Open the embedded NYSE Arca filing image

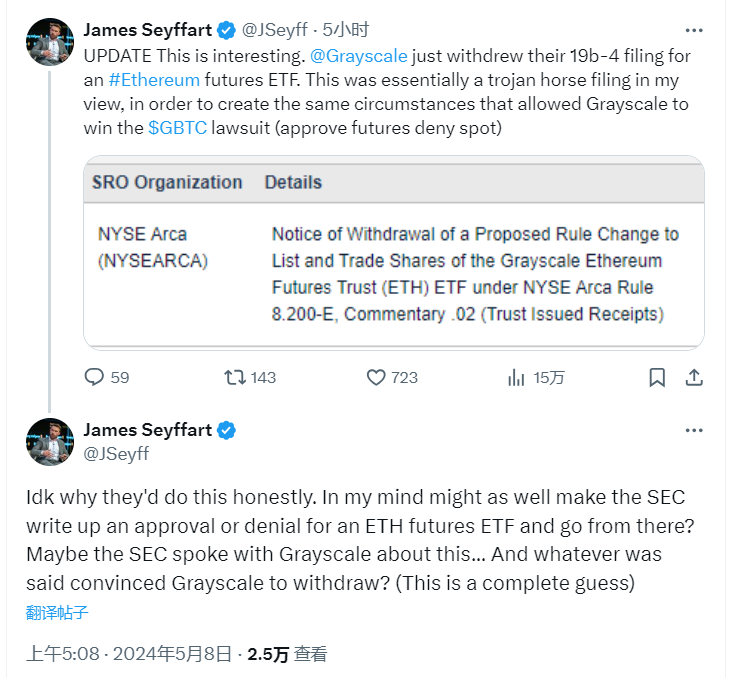[393, 252]
